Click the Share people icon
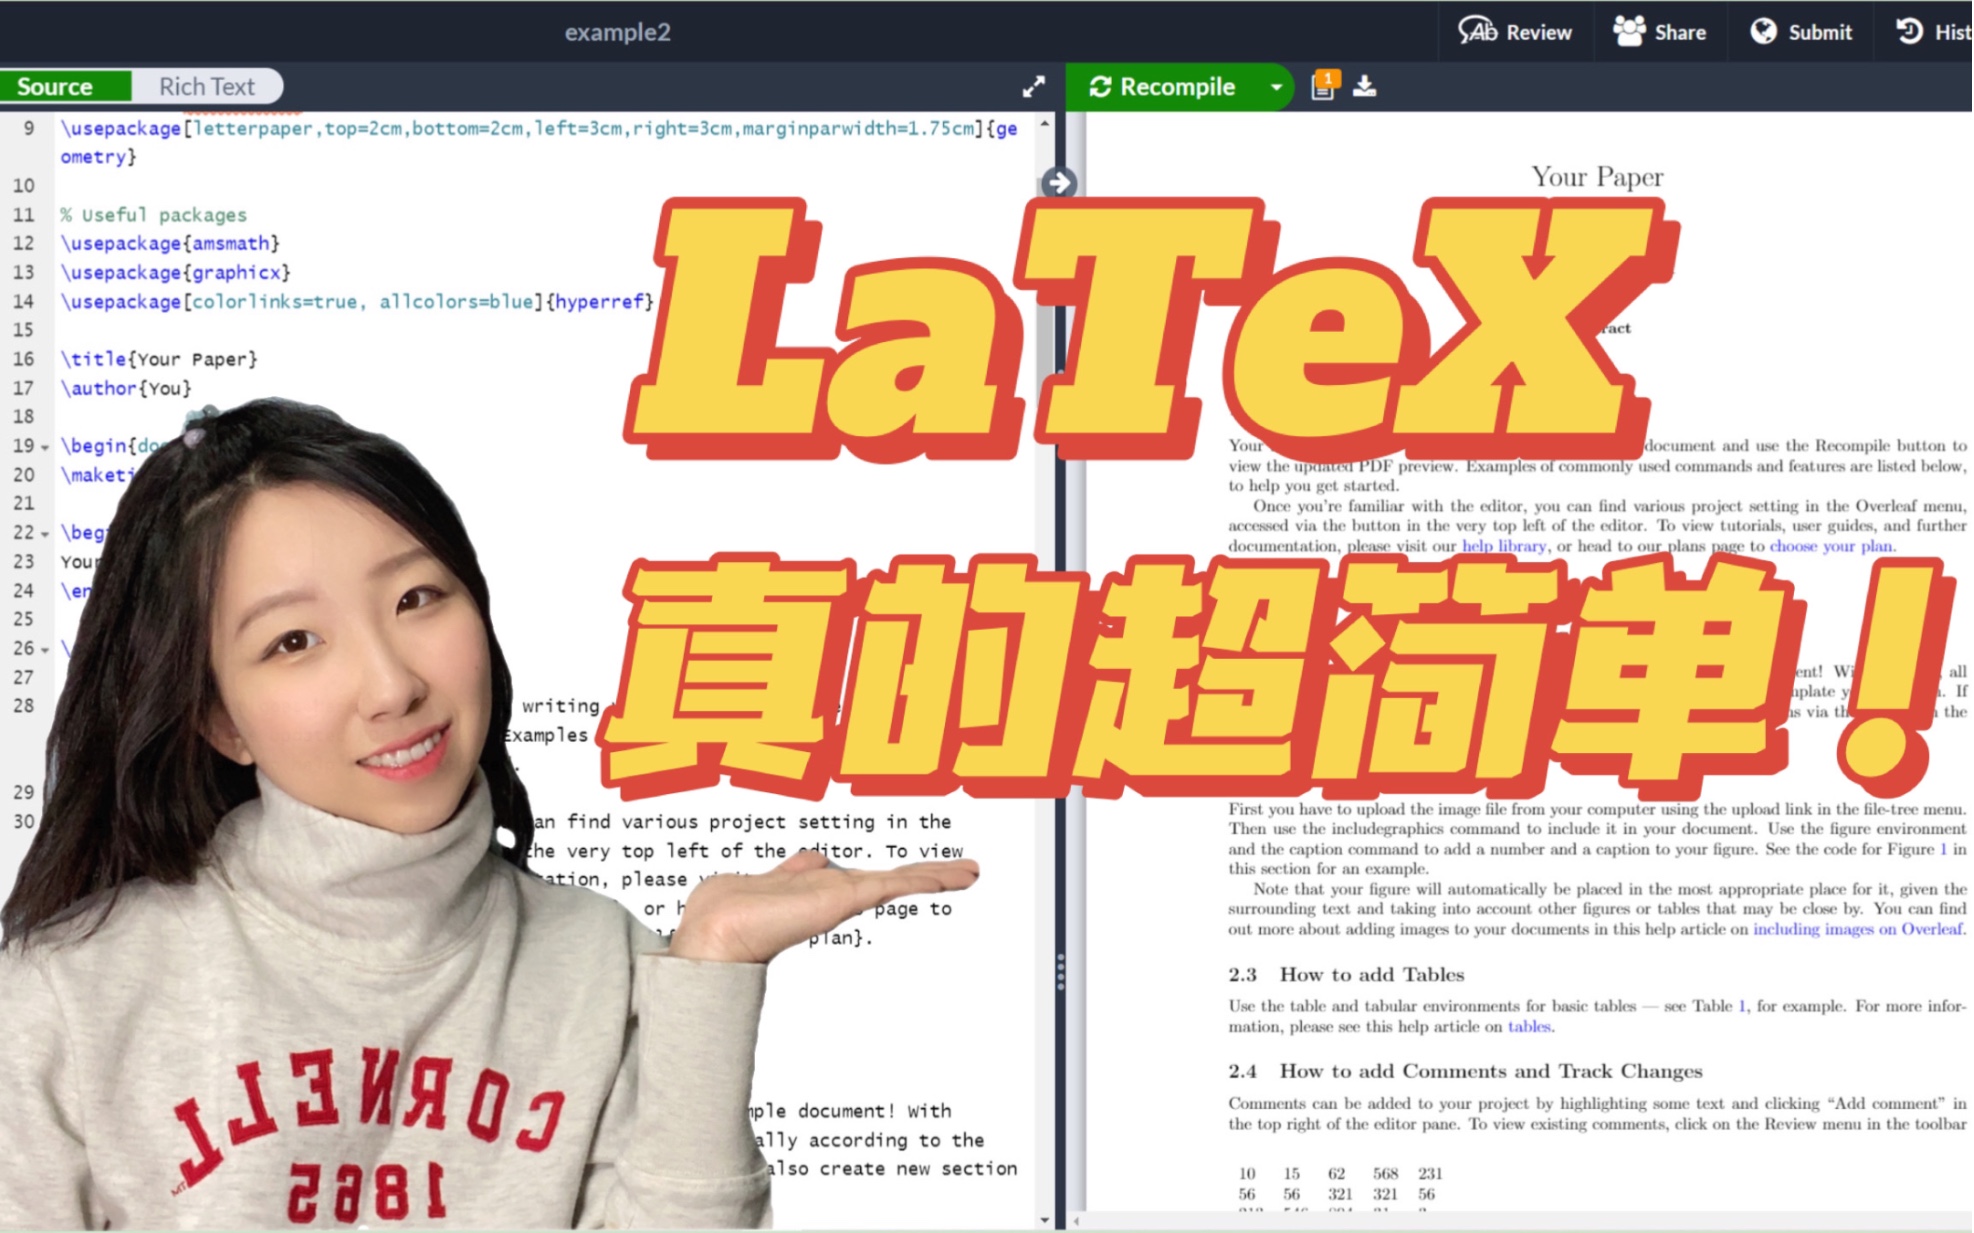 tap(1629, 31)
